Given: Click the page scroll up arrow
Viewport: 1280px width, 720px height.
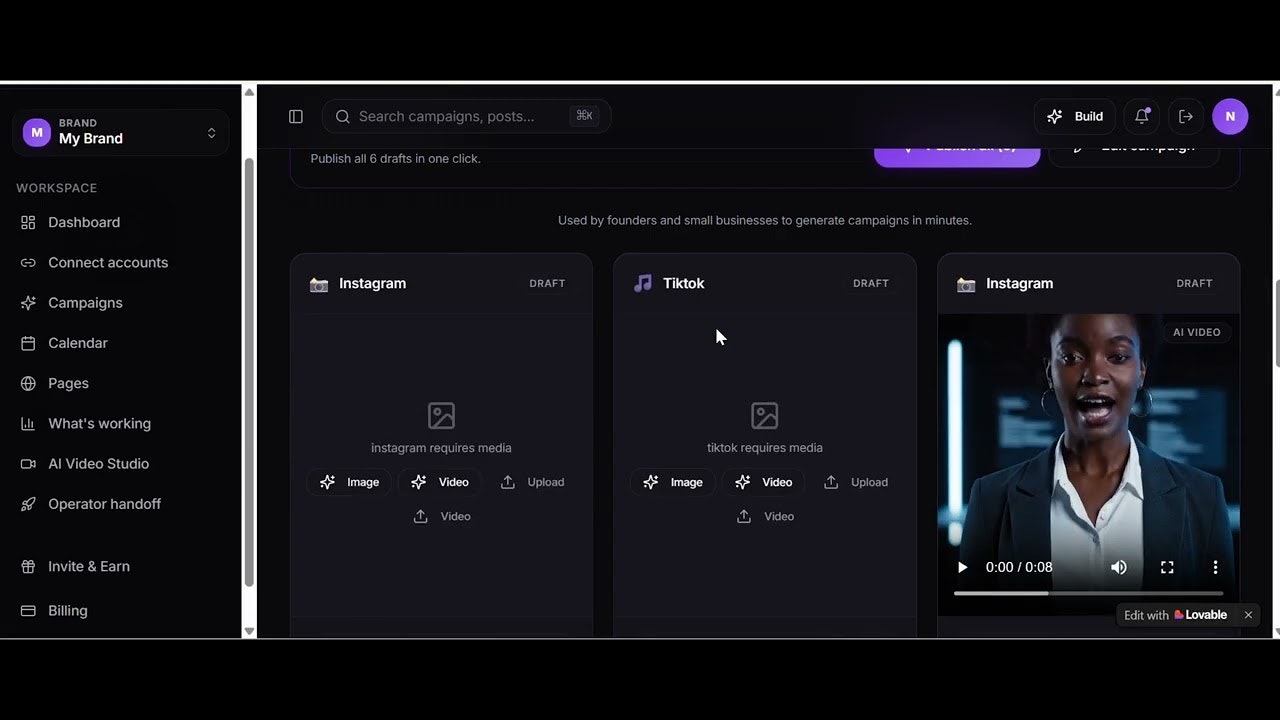Looking at the screenshot, I should [x=1276, y=92].
